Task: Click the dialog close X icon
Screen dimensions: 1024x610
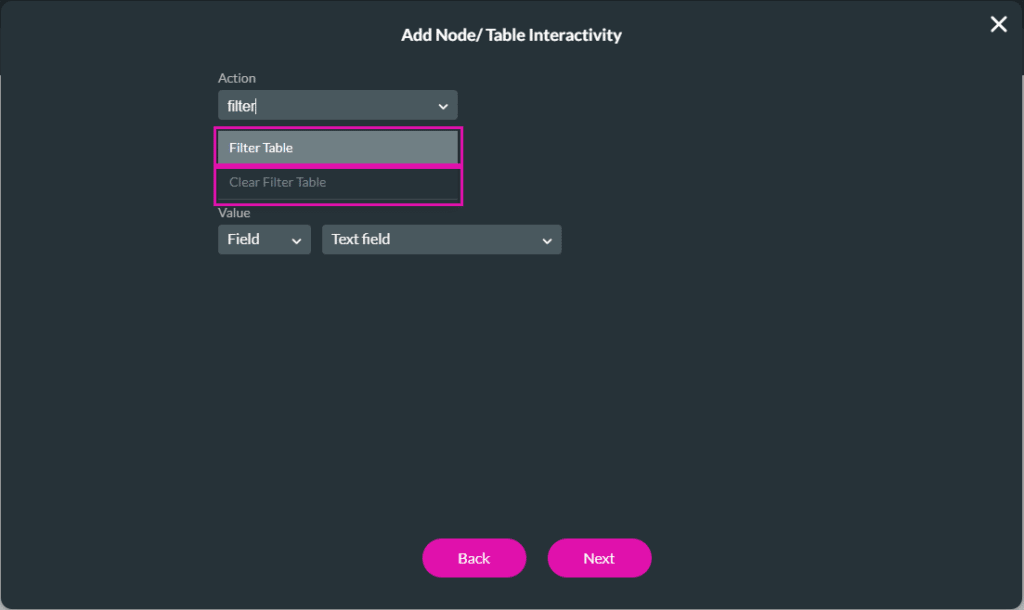Action: click(x=998, y=24)
